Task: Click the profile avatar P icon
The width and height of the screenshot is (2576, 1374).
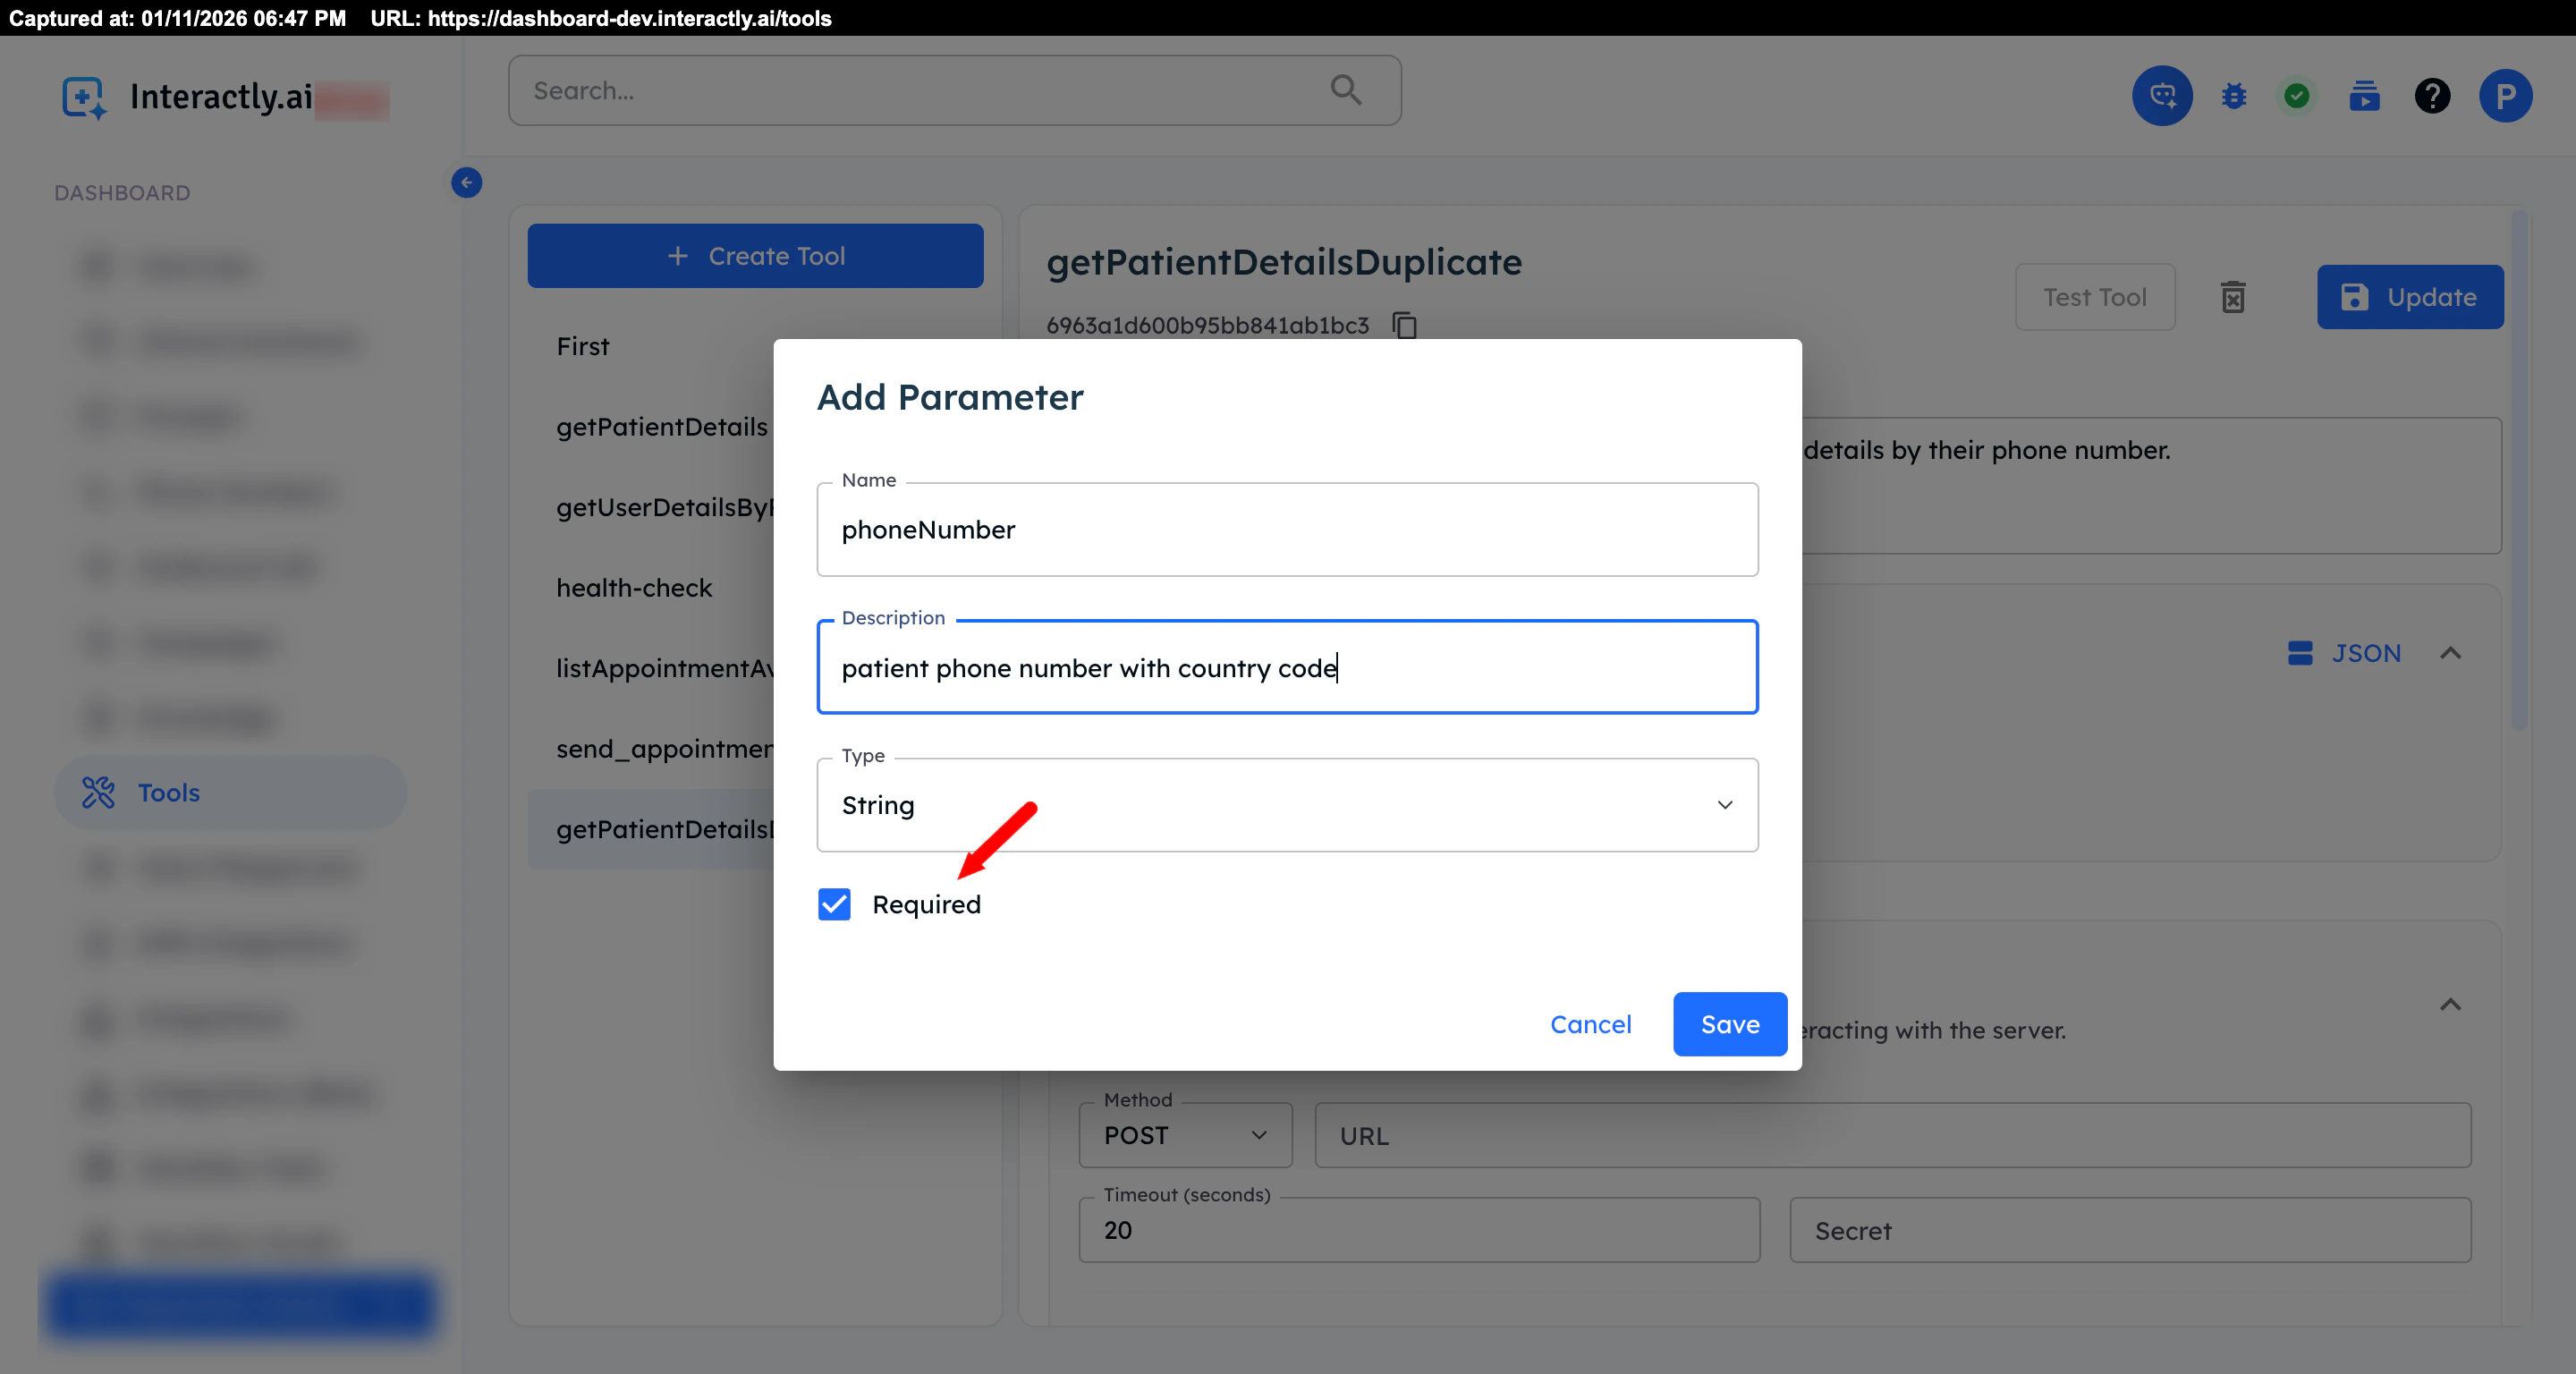Action: tap(2505, 96)
